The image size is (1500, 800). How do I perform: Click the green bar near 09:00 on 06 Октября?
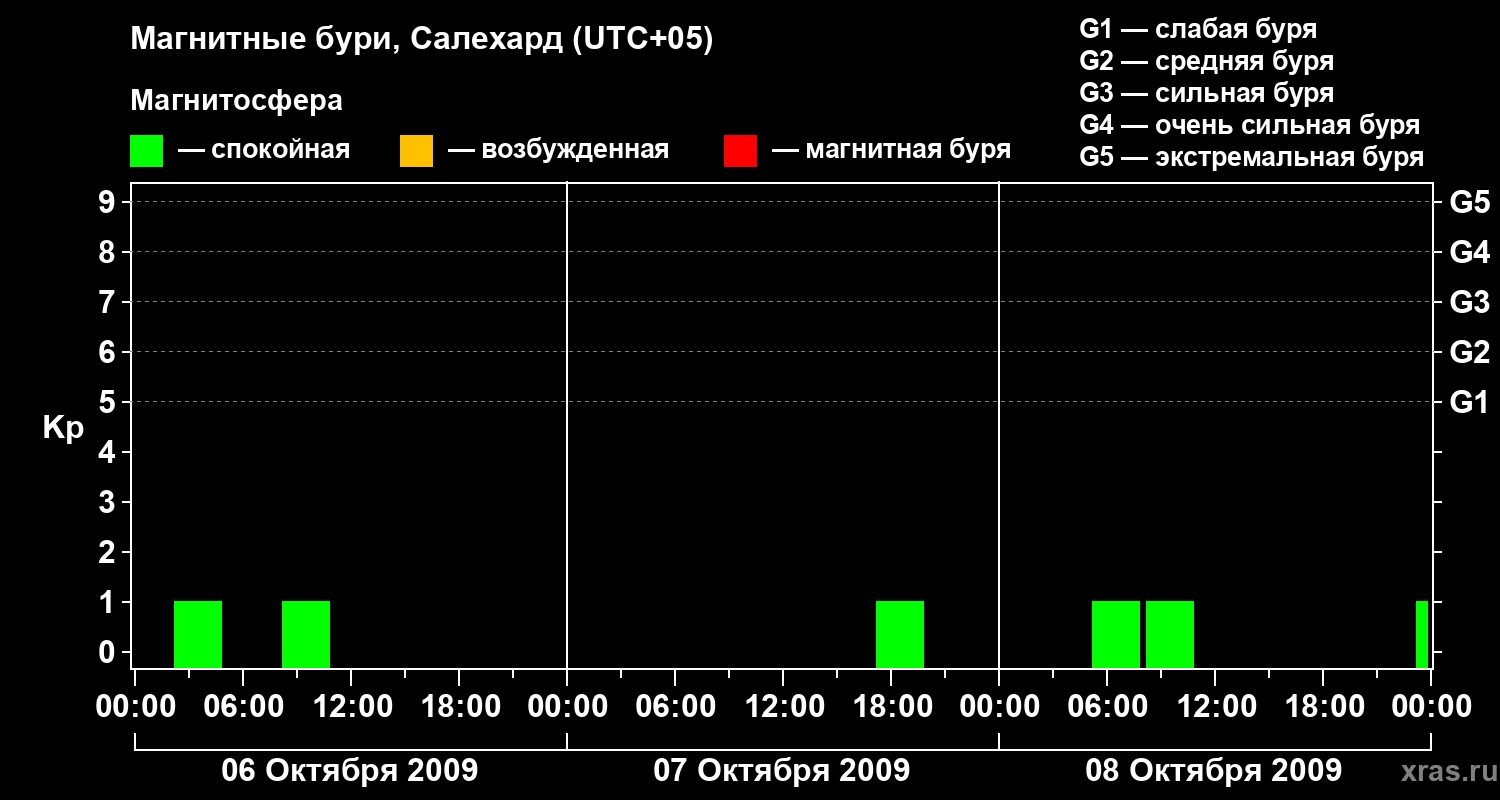click(306, 634)
